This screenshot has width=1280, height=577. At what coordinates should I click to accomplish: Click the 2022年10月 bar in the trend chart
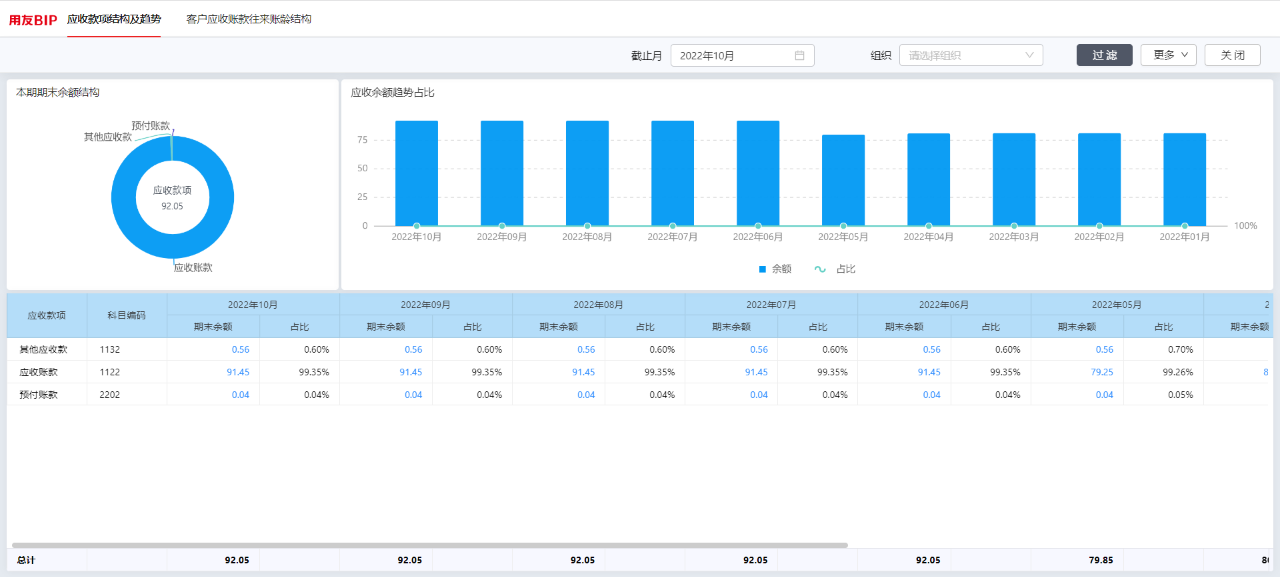click(x=416, y=173)
